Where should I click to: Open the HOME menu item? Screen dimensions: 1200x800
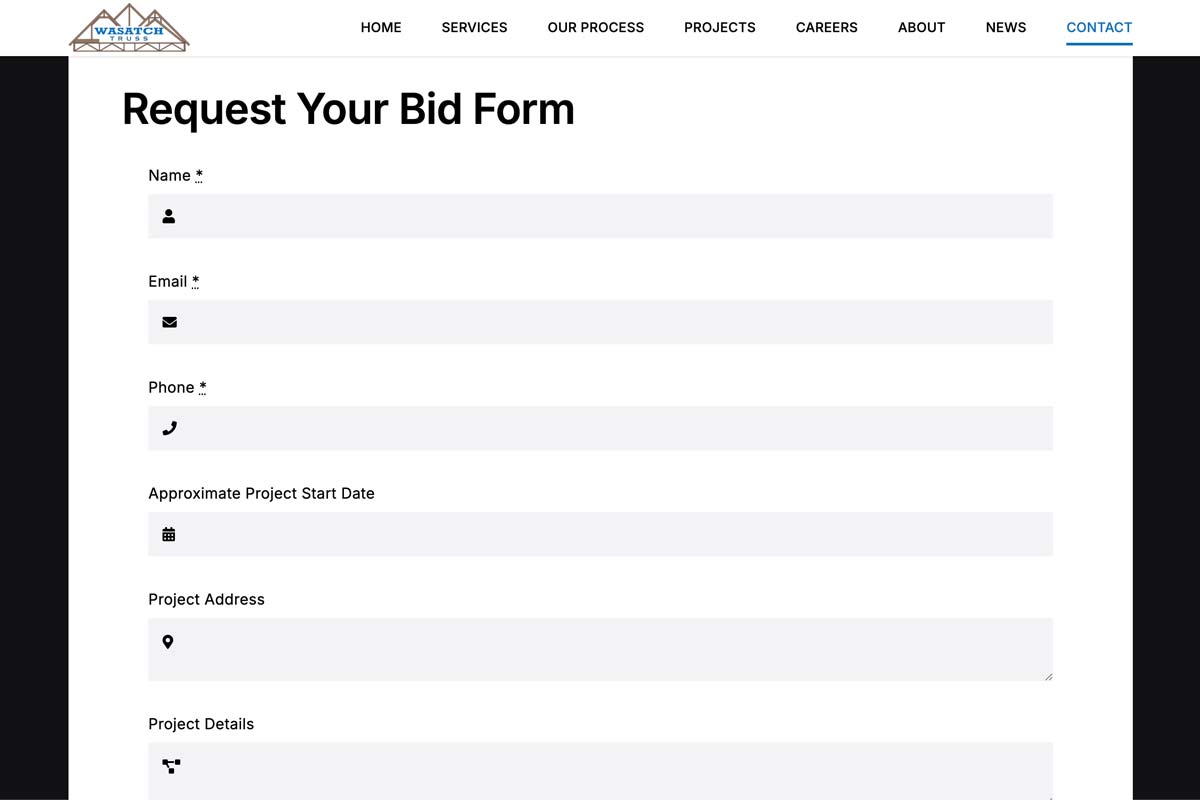click(x=381, y=27)
